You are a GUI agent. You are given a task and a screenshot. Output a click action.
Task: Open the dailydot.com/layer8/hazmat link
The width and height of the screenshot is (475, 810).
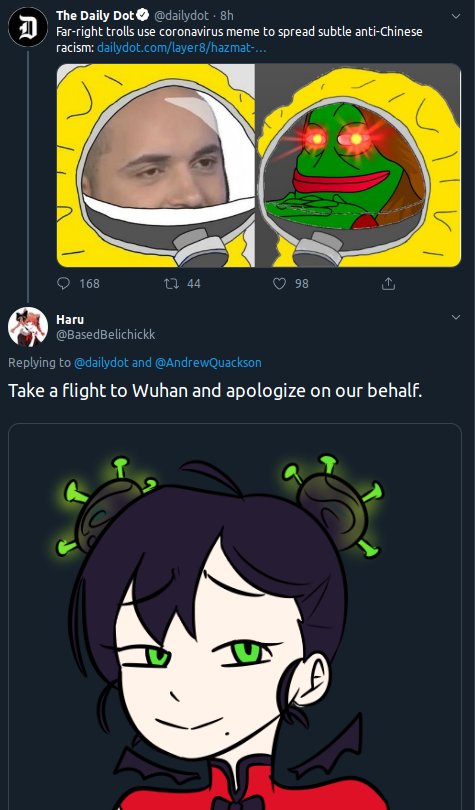[x=182, y=49]
